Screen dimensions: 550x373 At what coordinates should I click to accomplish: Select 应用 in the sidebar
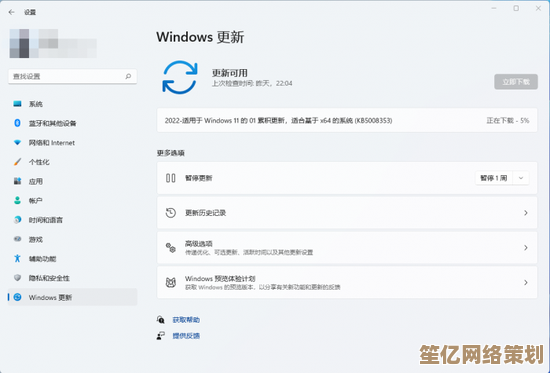click(x=72, y=181)
